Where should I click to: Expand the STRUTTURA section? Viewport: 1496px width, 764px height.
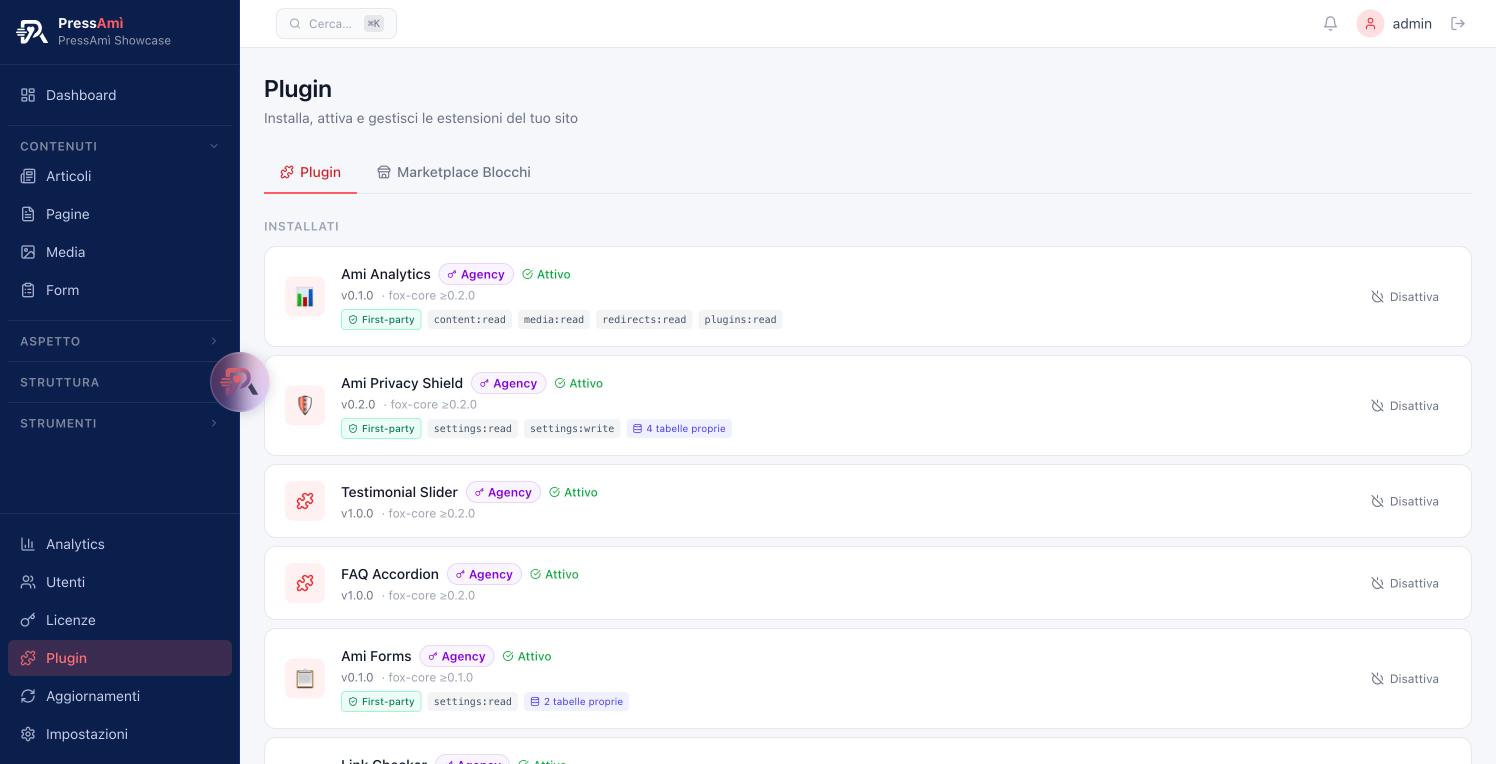pos(120,382)
